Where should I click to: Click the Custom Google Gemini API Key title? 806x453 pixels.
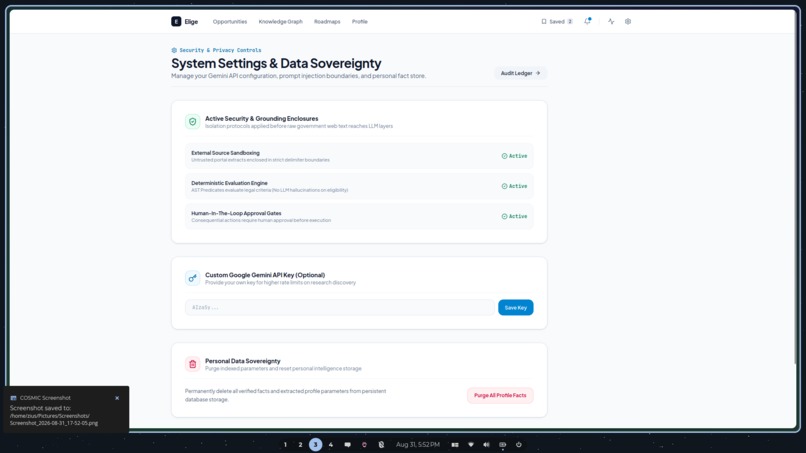pos(265,275)
